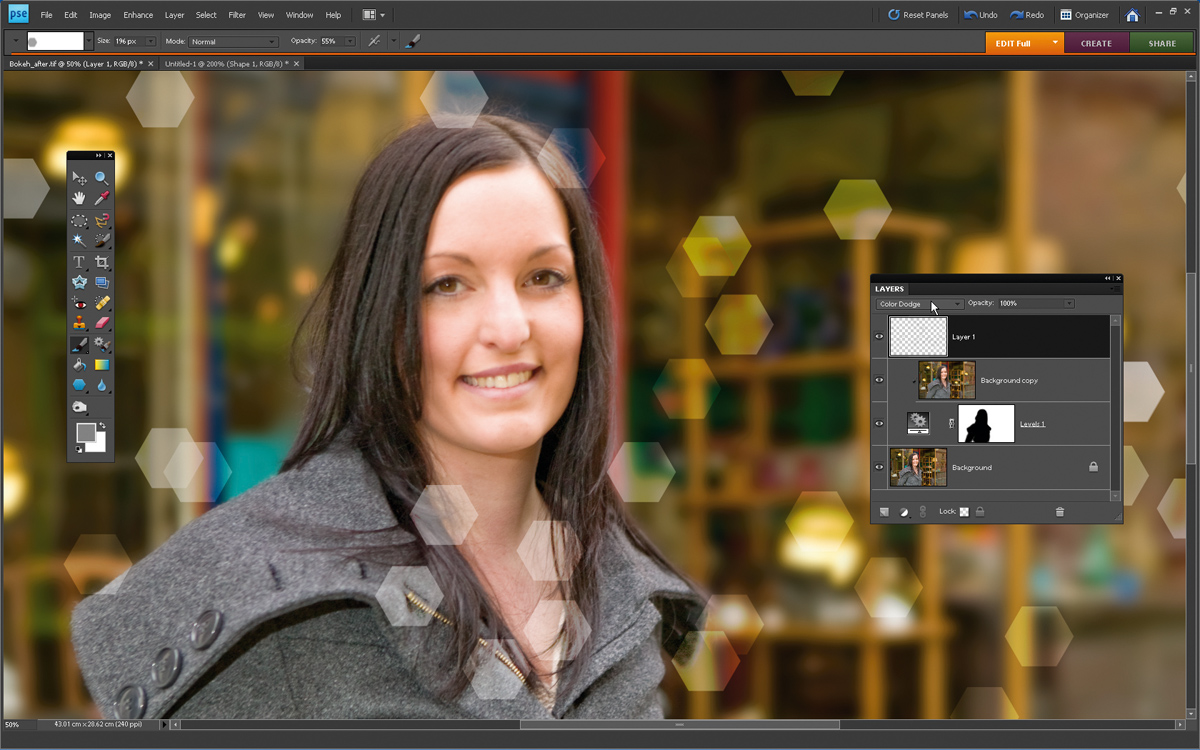Click the Undo button
Screen dimensions: 1200x750
click(981, 15)
